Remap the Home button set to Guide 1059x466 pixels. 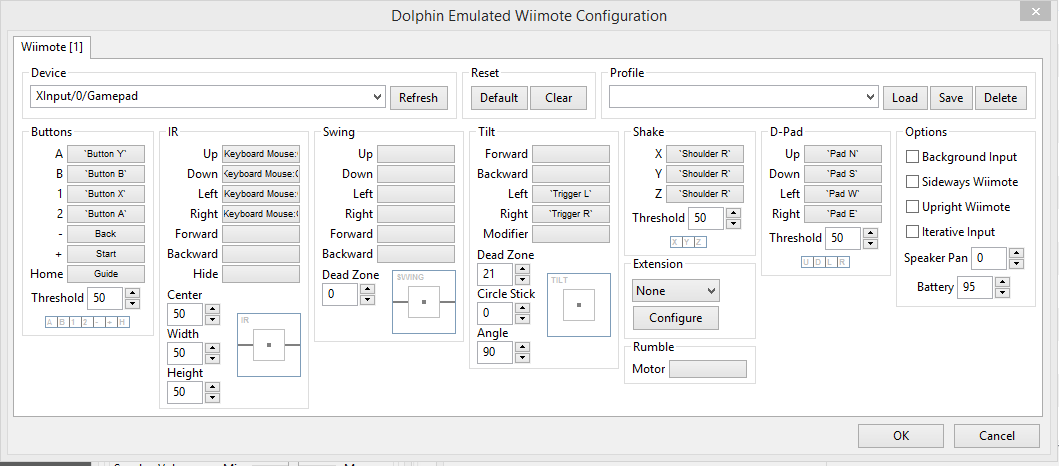point(105,274)
